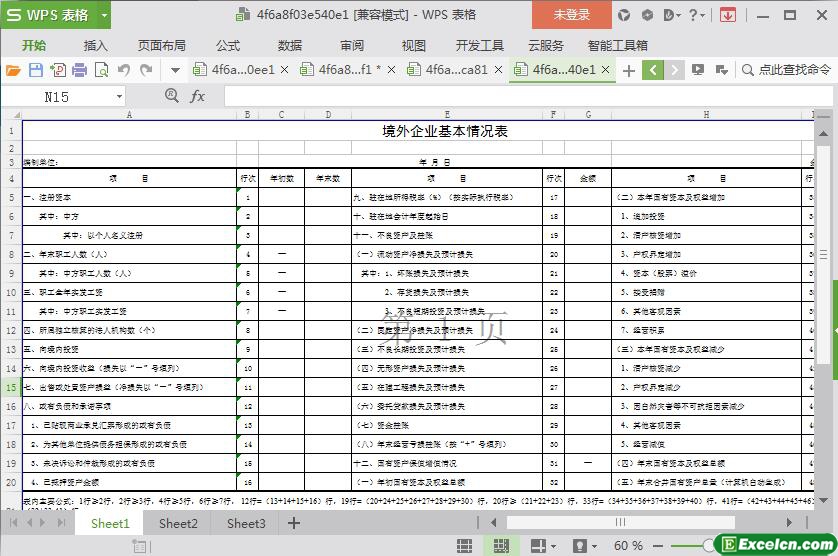The width and height of the screenshot is (838, 556).
Task: Open the 插入 ribbon tab
Action: pos(96,45)
